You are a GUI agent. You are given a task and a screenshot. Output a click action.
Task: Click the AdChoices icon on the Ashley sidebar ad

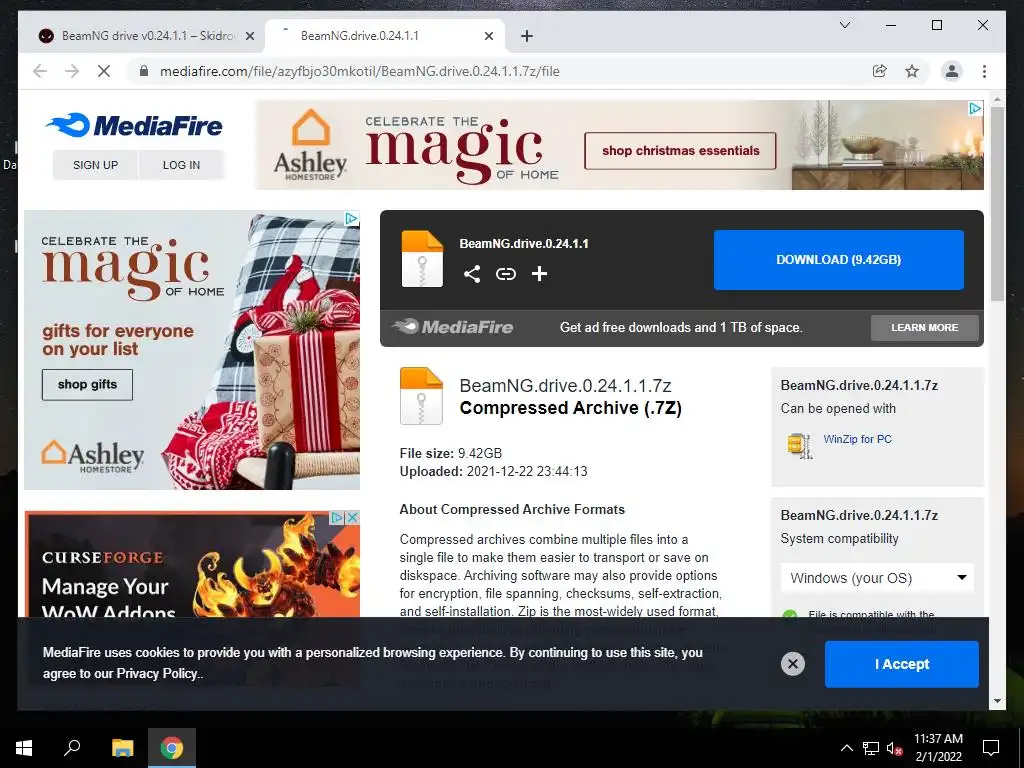[351, 218]
